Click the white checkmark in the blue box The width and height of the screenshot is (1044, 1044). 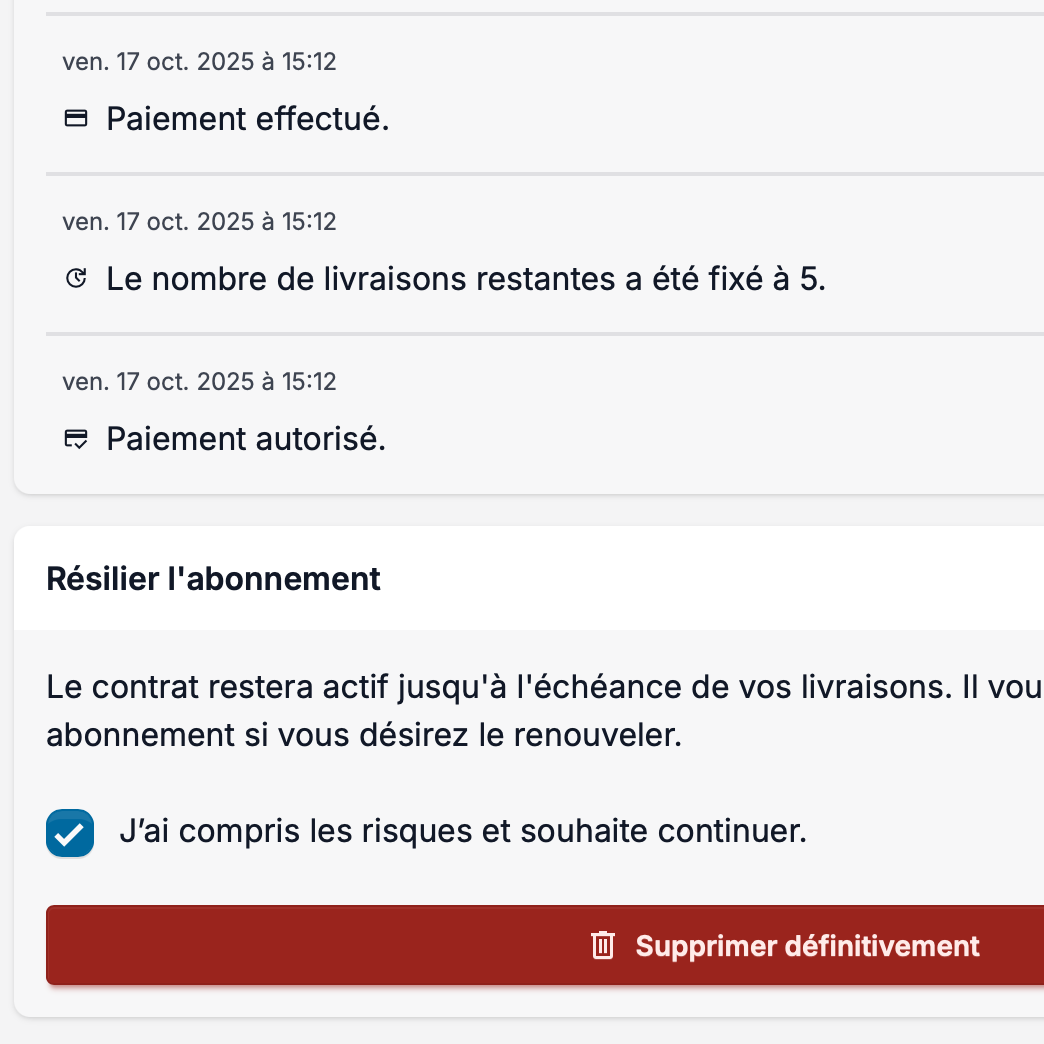pos(69,835)
